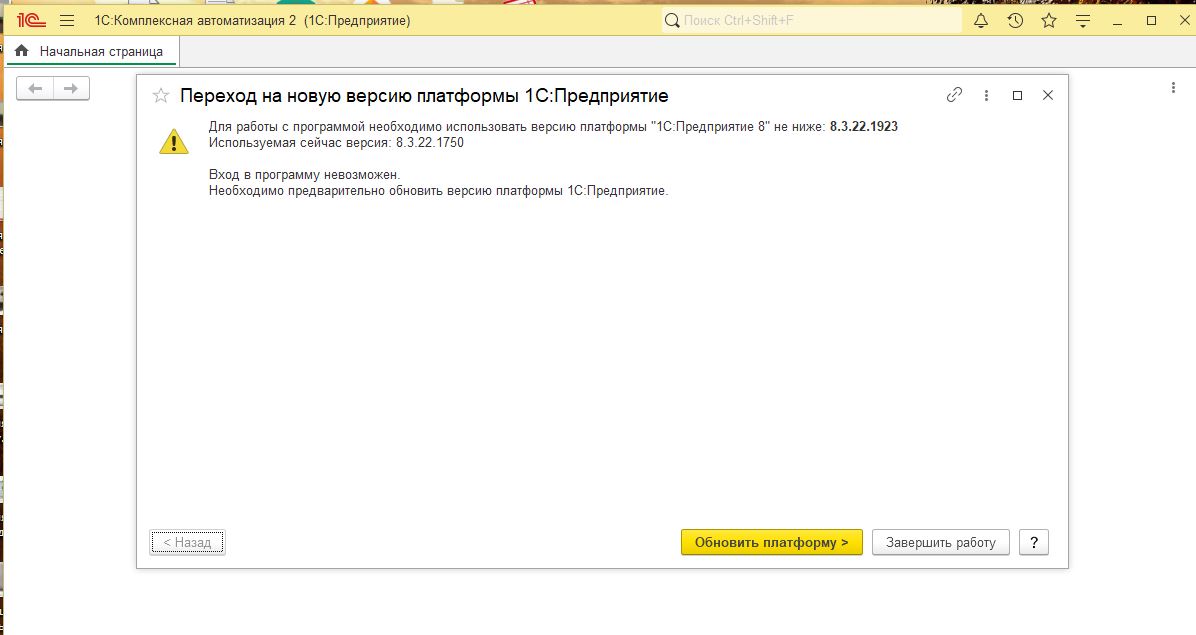1196x635 pixels.
Task: Click the yellow warning triangle icon
Action: (x=174, y=142)
